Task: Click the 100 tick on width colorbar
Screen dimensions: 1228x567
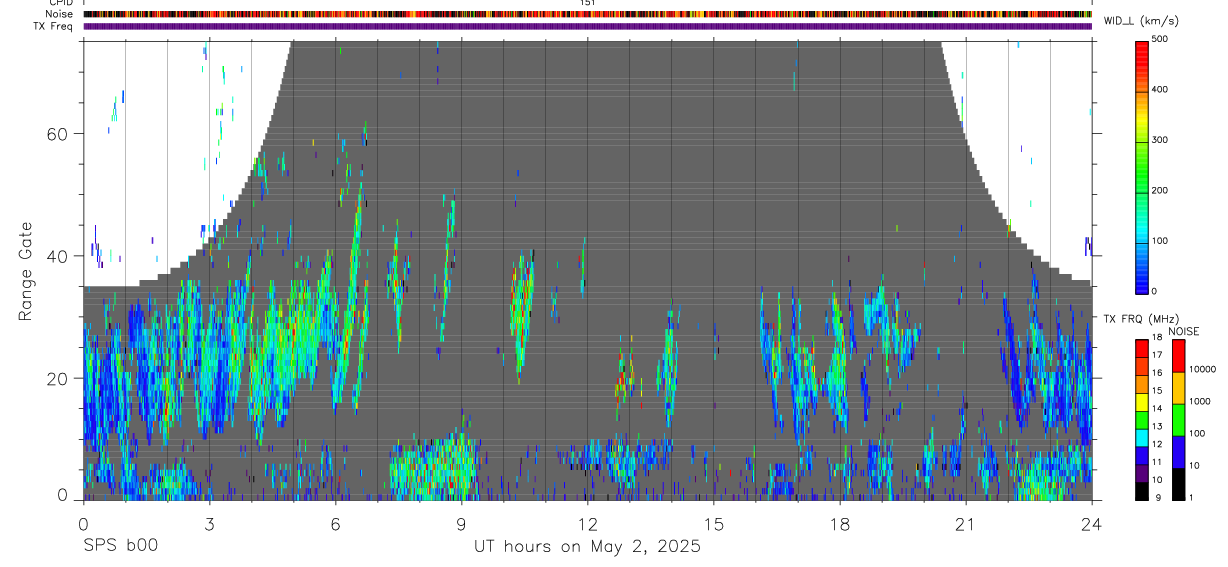Action: [1162, 241]
